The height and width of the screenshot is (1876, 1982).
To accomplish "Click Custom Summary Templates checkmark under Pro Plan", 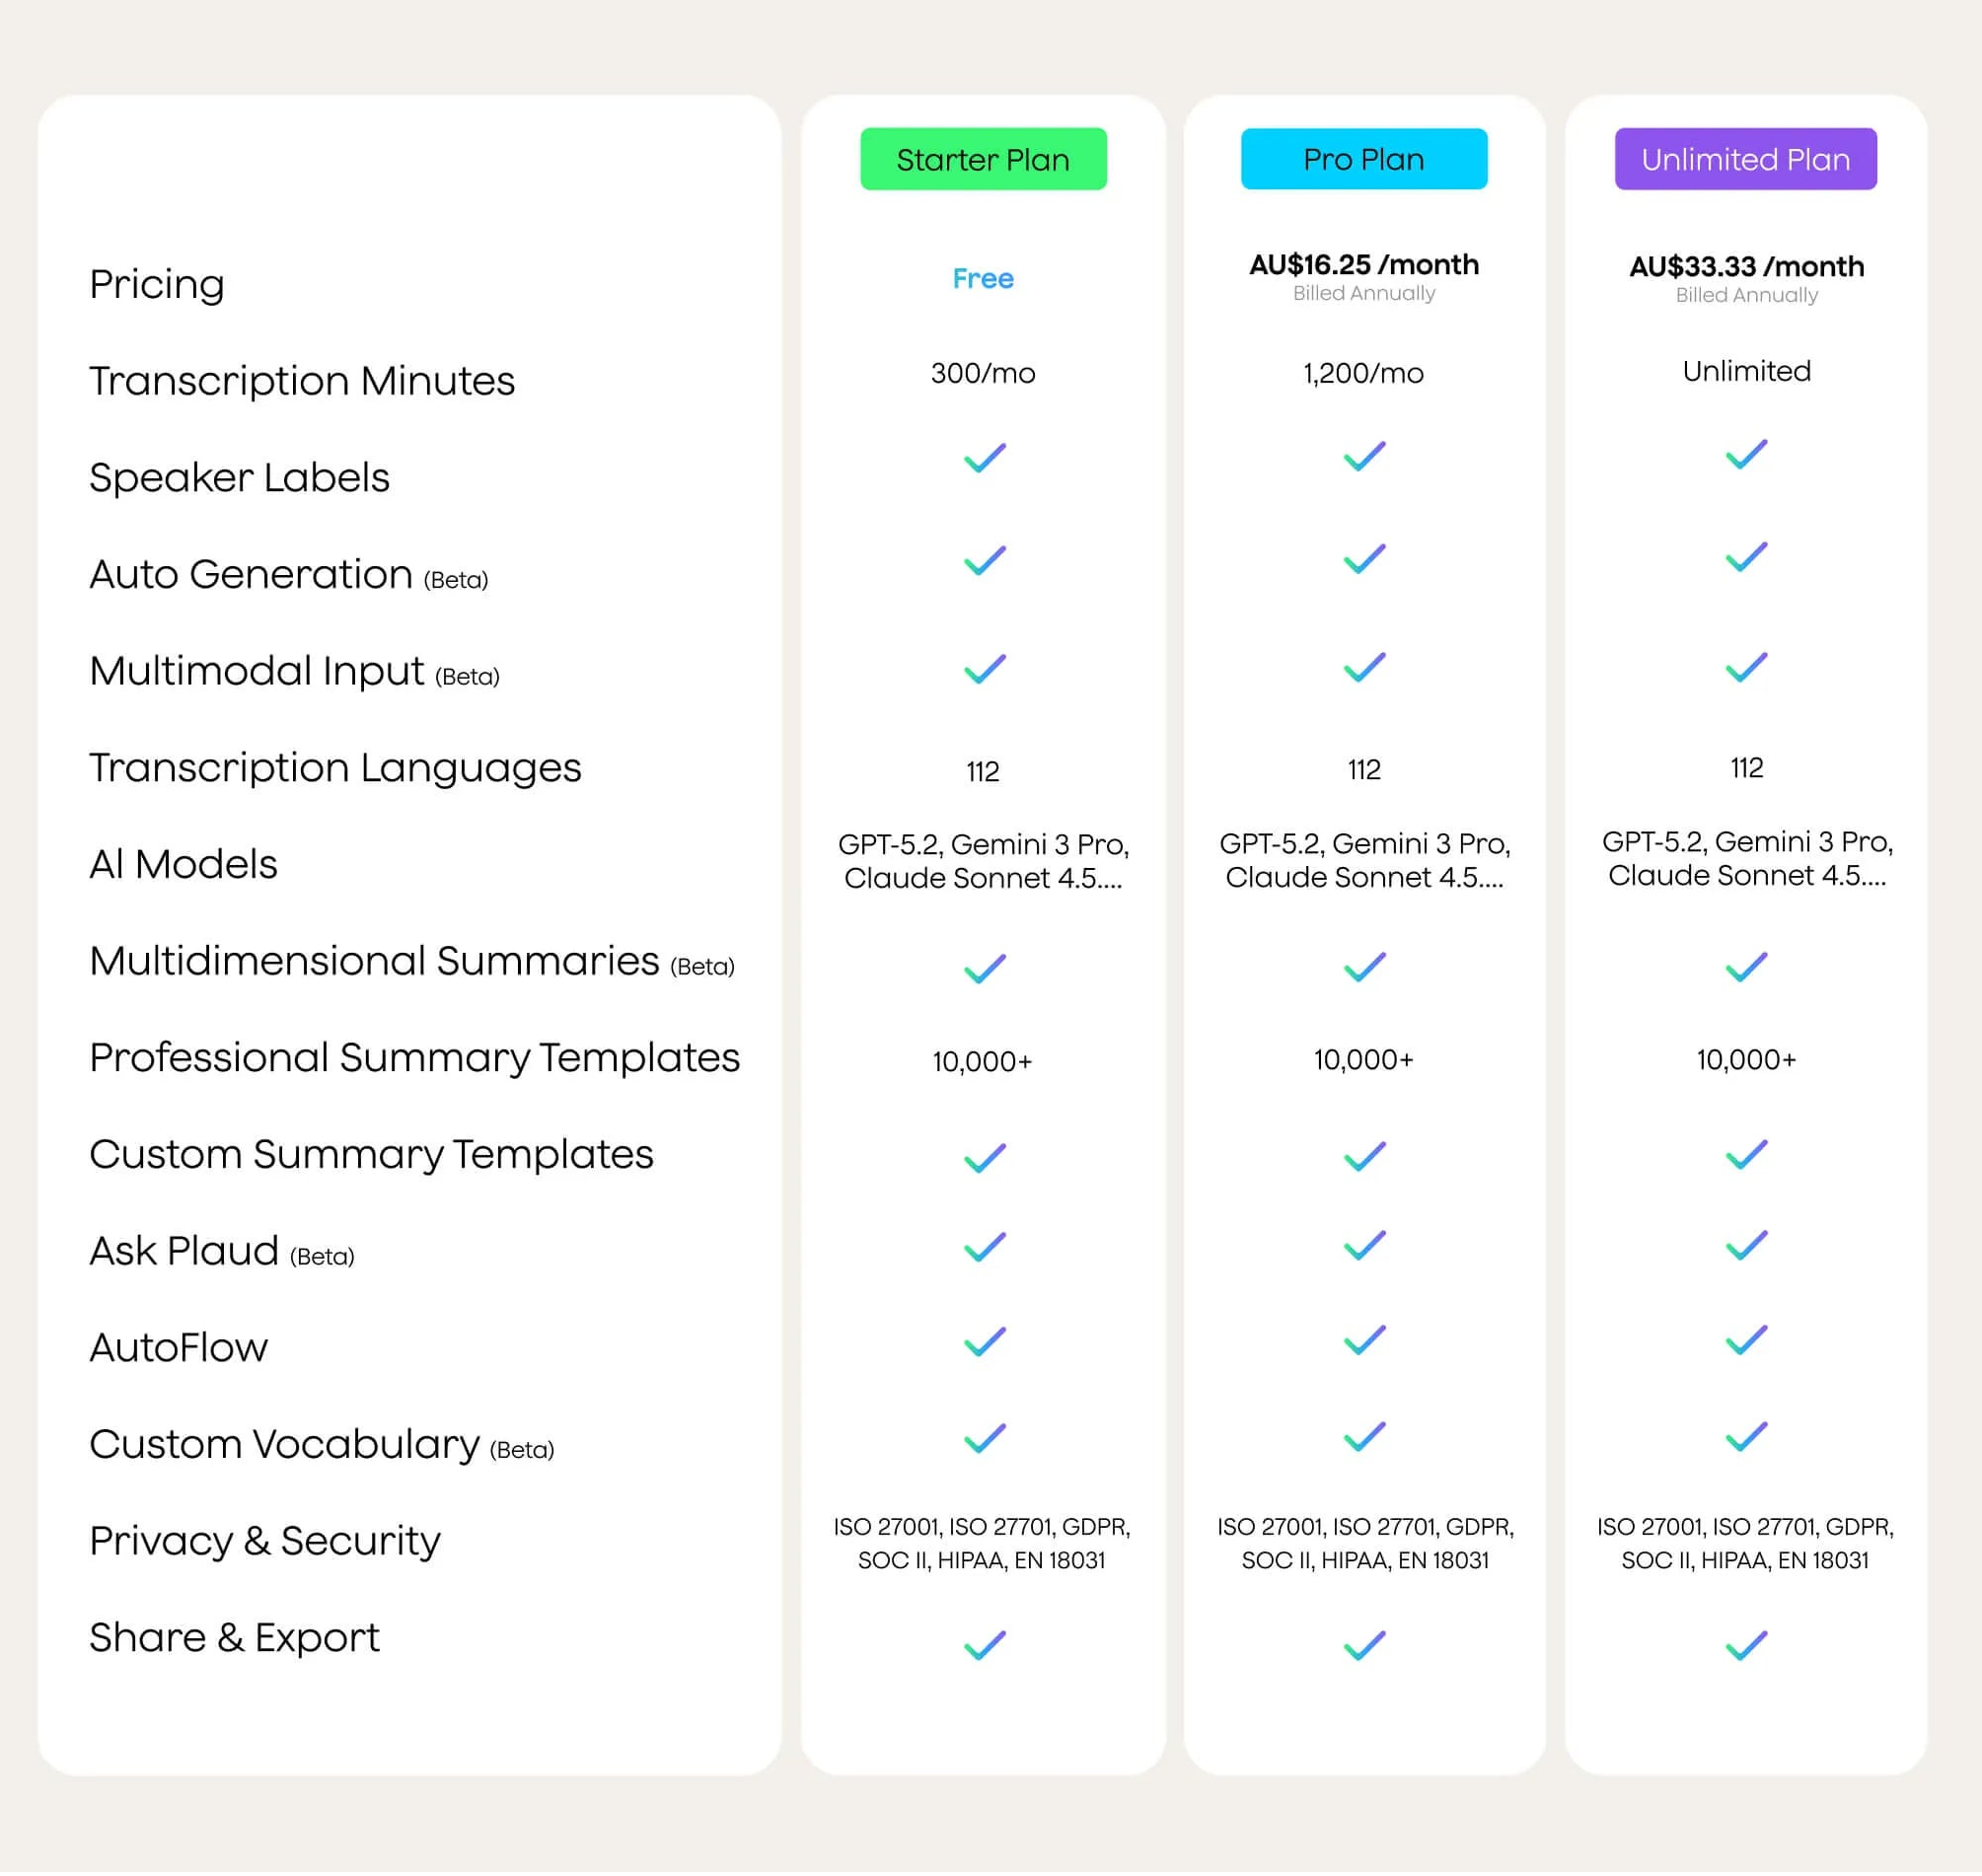I will tap(1364, 1156).
